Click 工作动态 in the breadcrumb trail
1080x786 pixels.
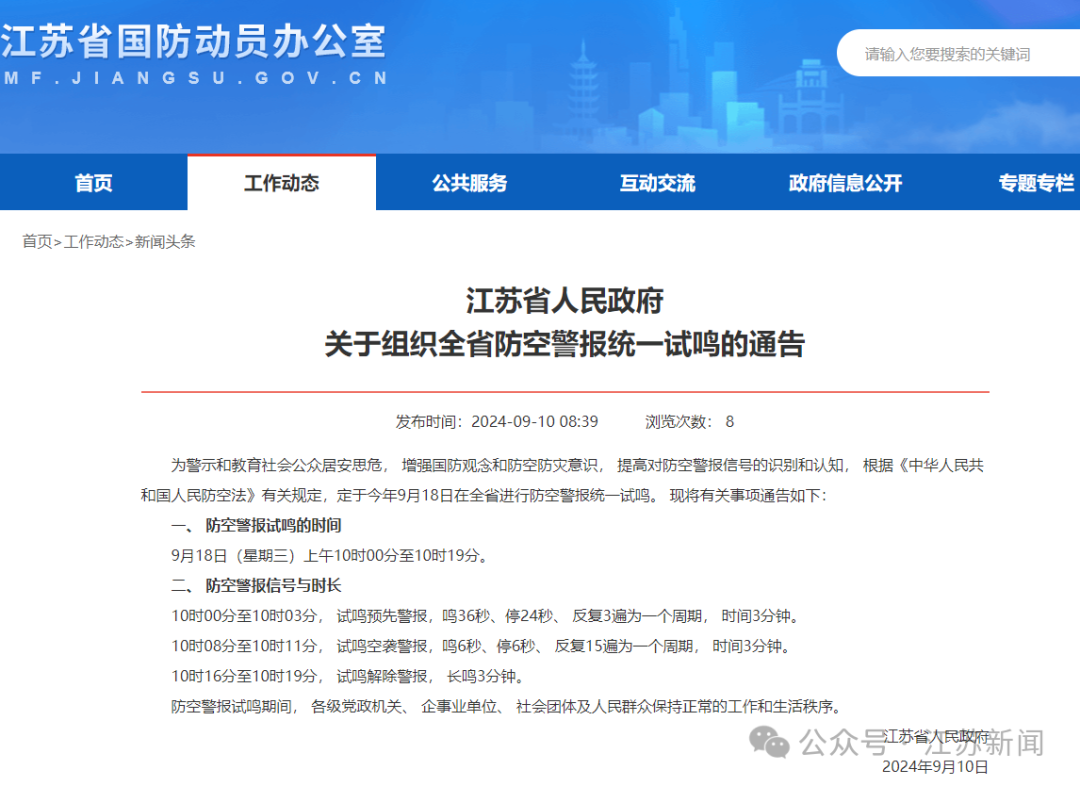(94, 241)
